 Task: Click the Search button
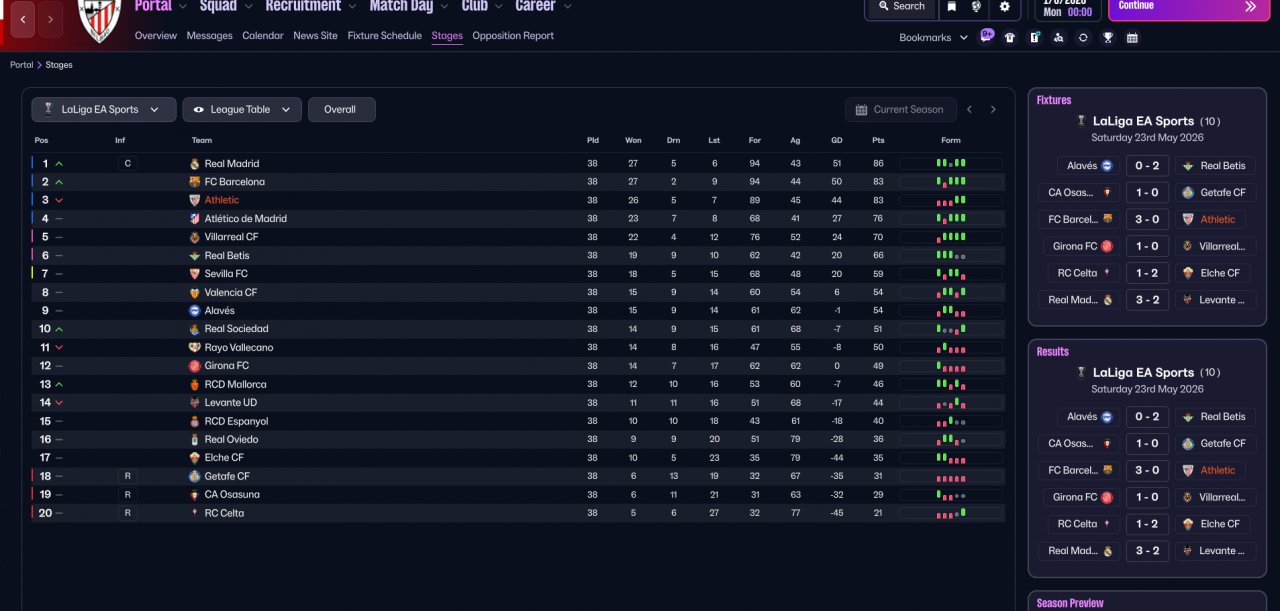[x=901, y=6]
